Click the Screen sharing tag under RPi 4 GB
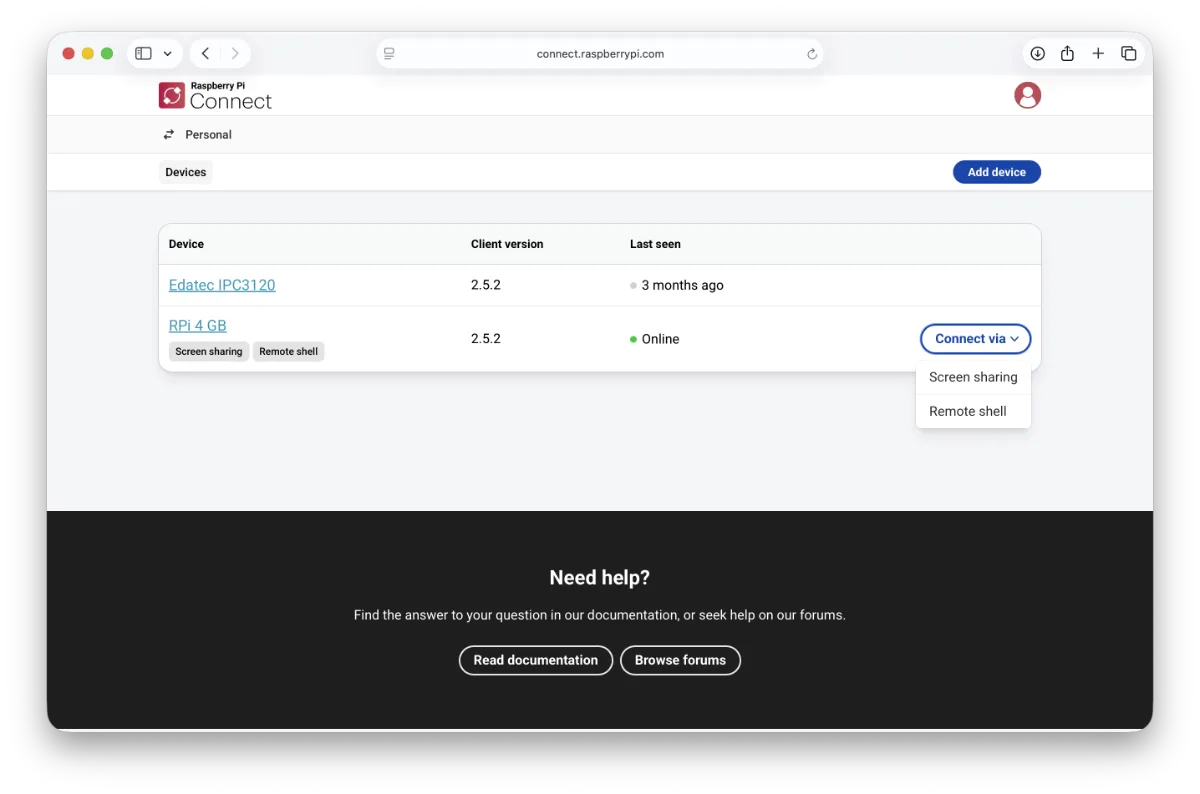The height and width of the screenshot is (794, 1200). 209,351
